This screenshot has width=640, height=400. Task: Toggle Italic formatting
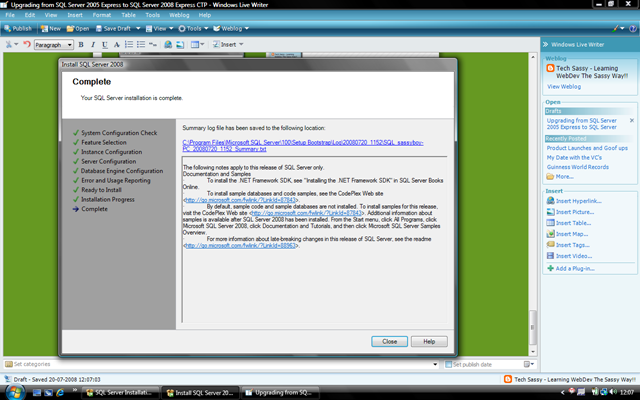click(x=93, y=44)
